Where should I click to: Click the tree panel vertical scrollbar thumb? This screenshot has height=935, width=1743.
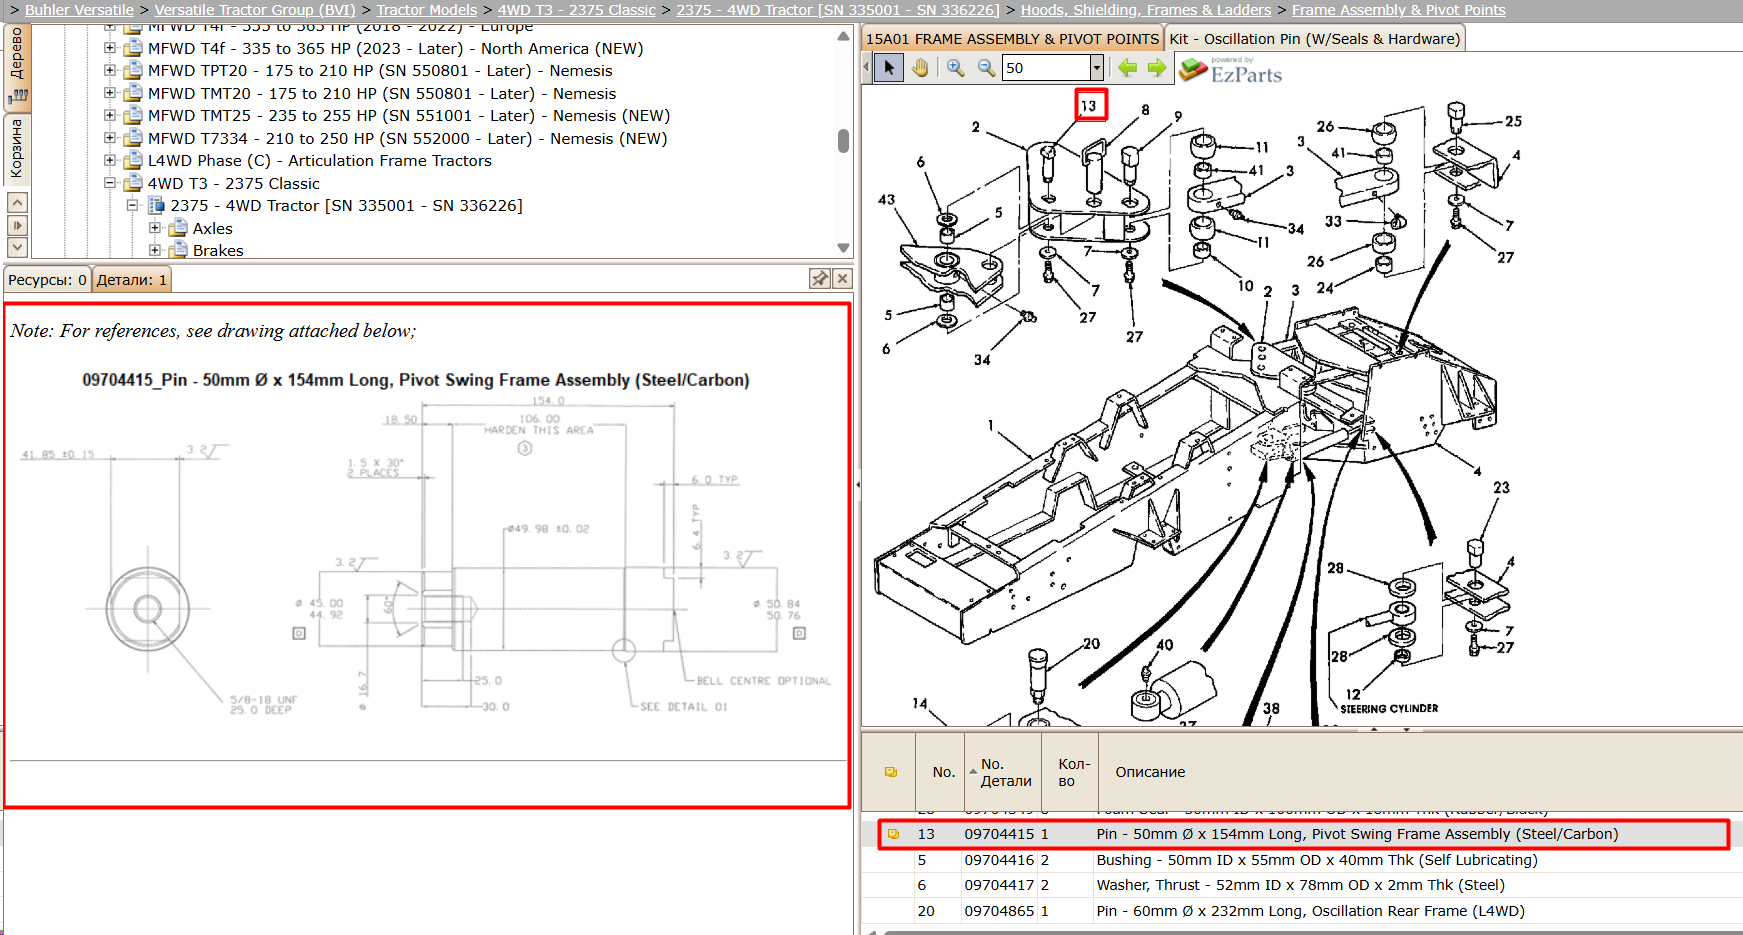[x=843, y=140]
